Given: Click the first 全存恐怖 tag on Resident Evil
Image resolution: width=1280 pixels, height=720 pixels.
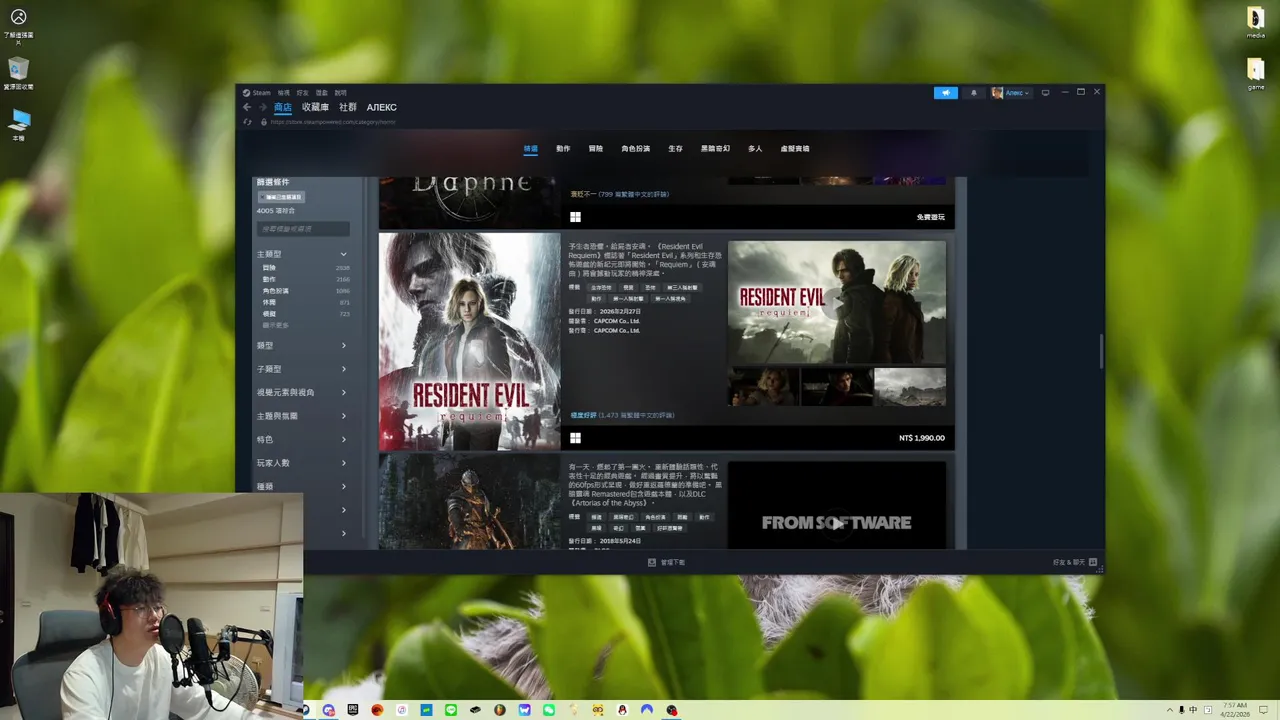Looking at the screenshot, I should [x=601, y=287].
